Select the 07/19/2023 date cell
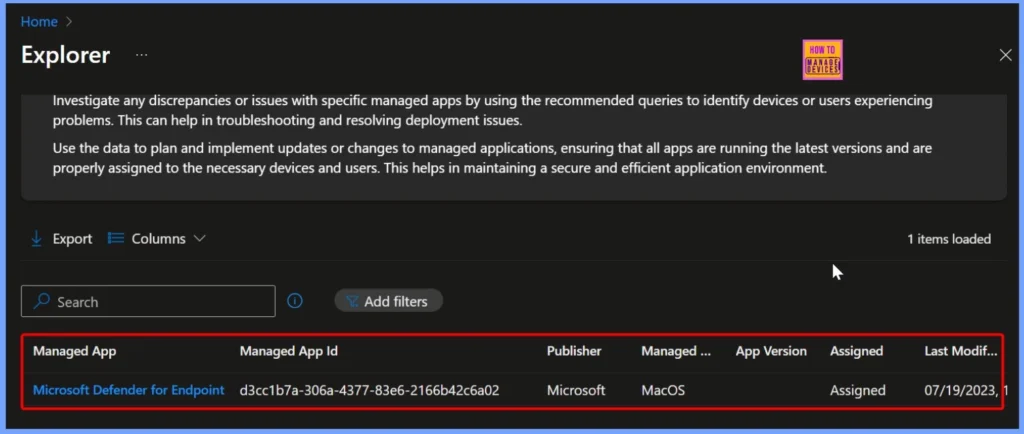Image resolution: width=1024 pixels, height=434 pixels. [966, 390]
